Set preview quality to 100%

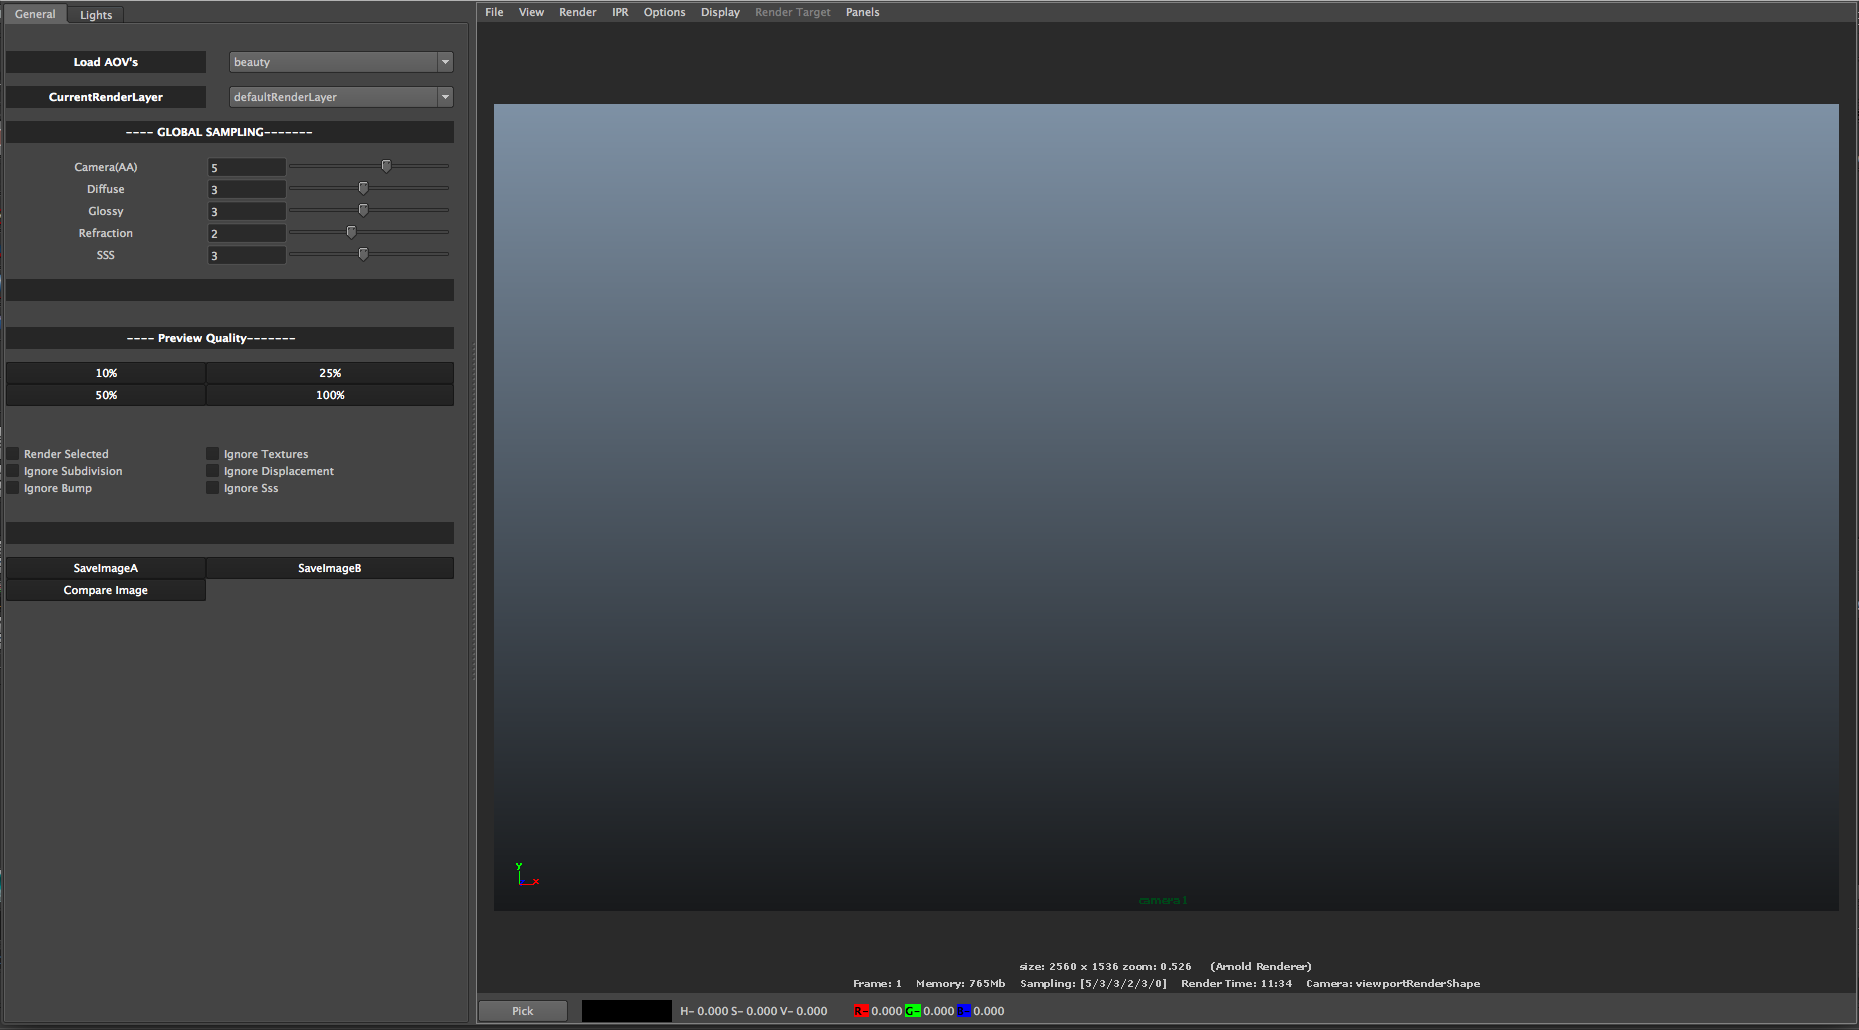point(330,395)
